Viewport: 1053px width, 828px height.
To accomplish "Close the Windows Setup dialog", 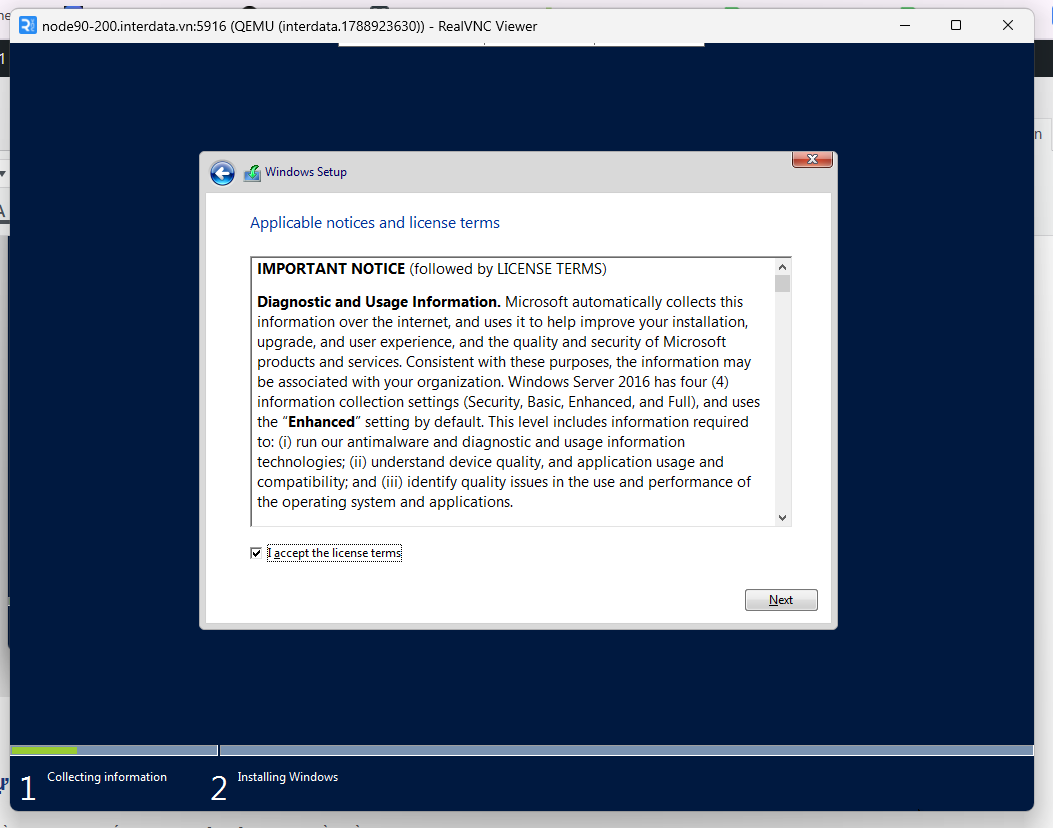I will (x=812, y=159).
